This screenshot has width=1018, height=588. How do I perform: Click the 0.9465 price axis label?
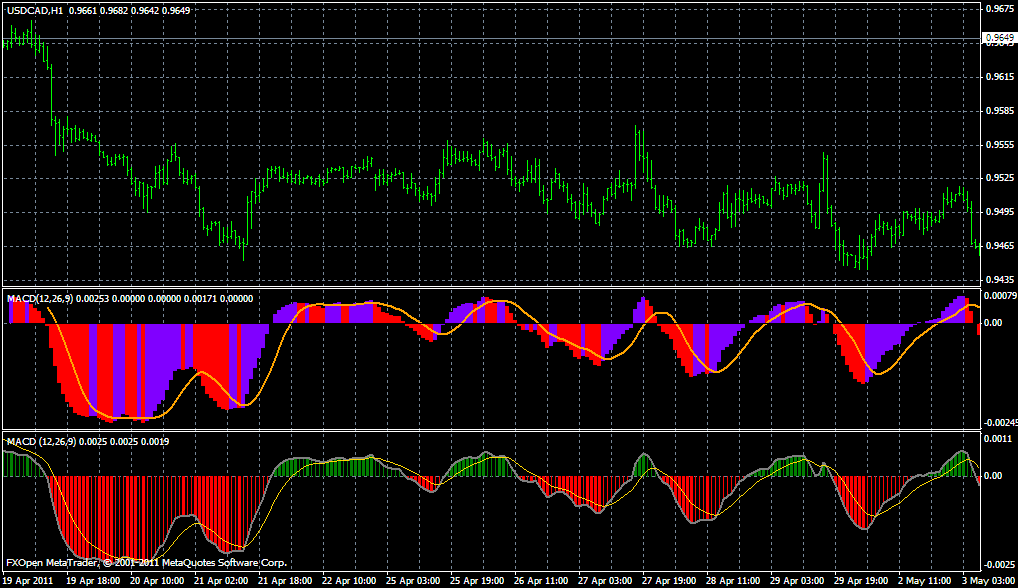point(1000,245)
